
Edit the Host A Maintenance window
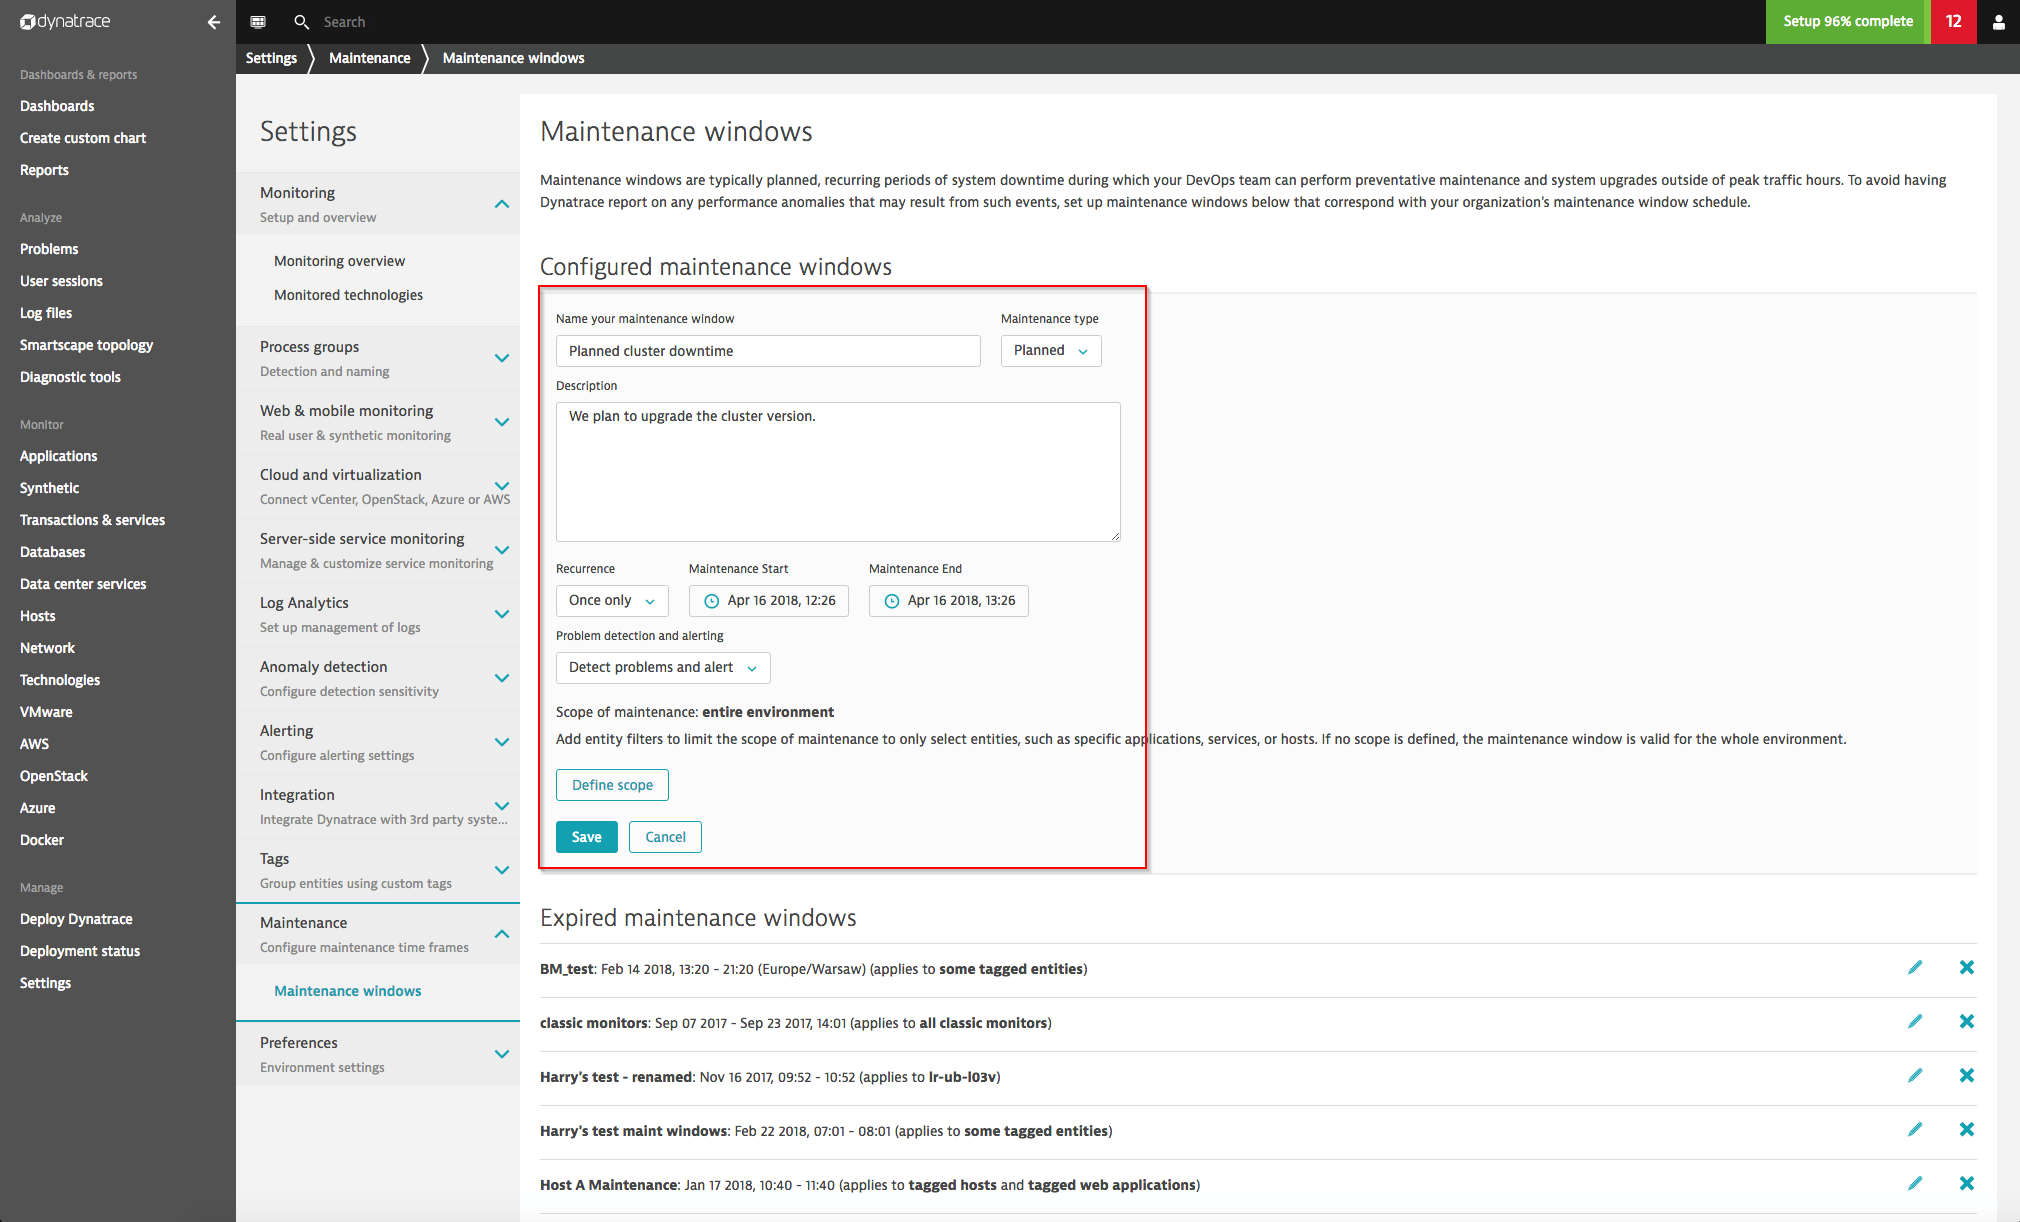point(1915,1183)
